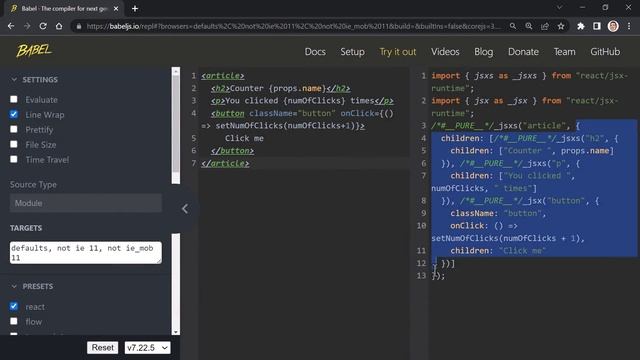Click the </button> closing tag line

point(232,151)
